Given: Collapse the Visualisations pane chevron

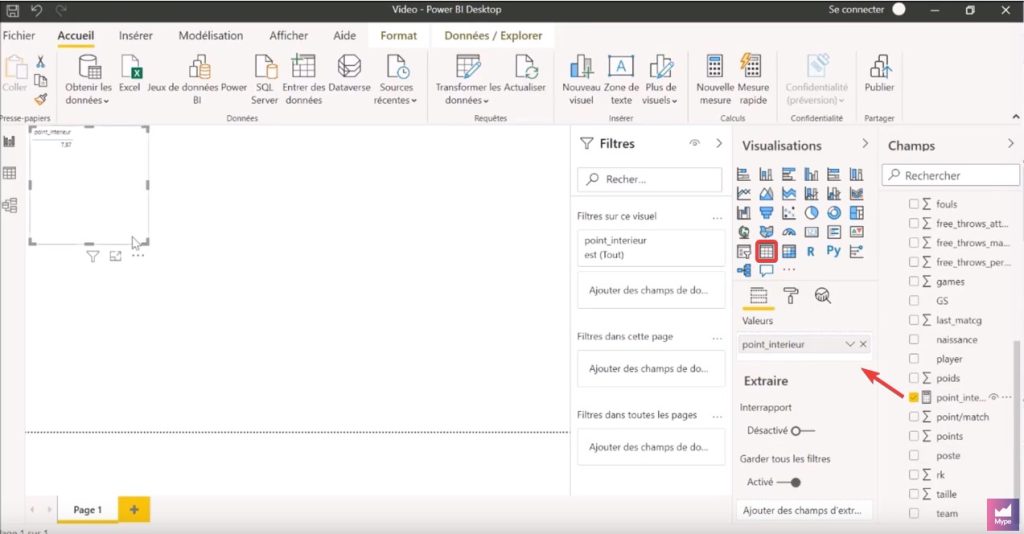Looking at the screenshot, I should click(865, 143).
